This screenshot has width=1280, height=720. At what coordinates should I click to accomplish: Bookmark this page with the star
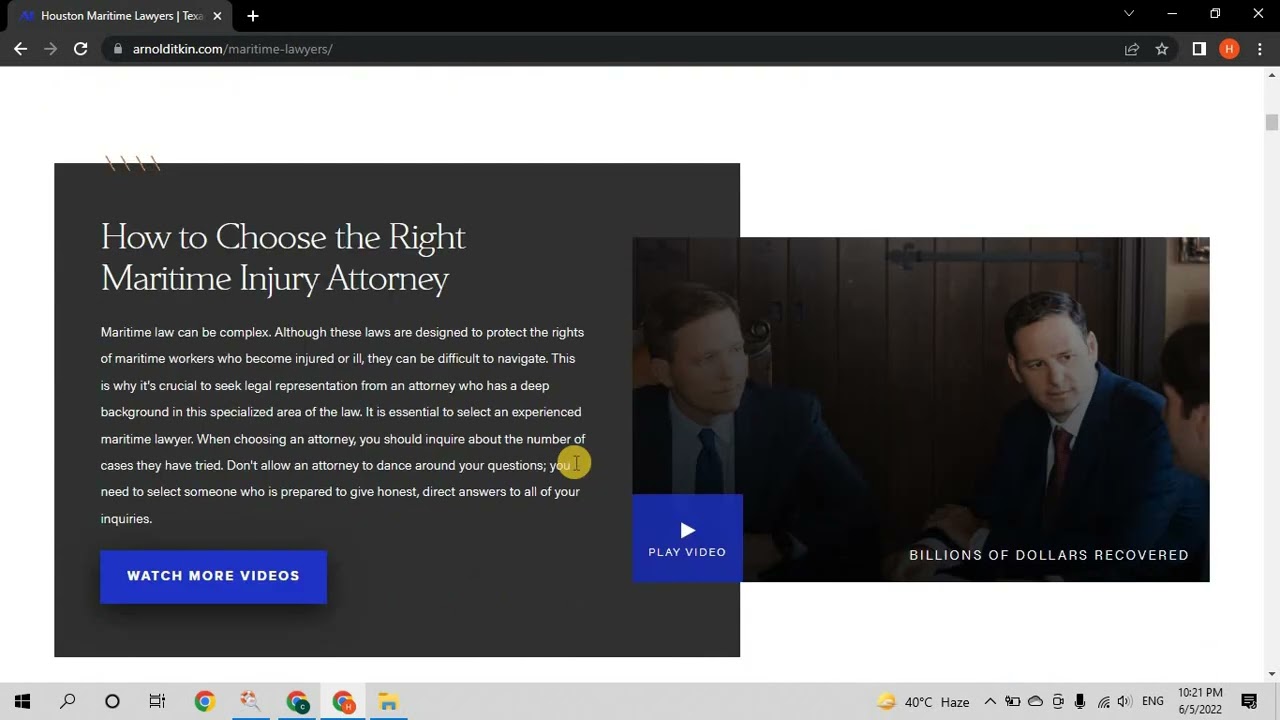pyautogui.click(x=1162, y=49)
